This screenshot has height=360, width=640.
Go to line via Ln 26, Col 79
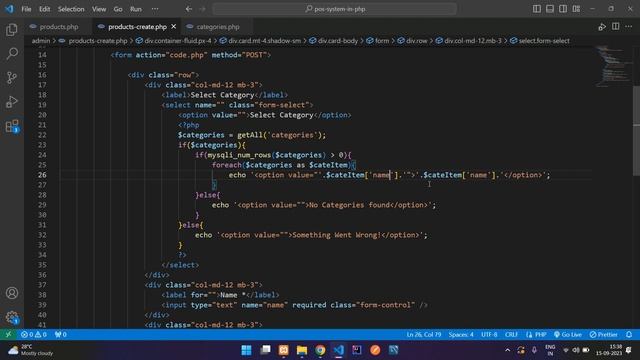point(424,334)
